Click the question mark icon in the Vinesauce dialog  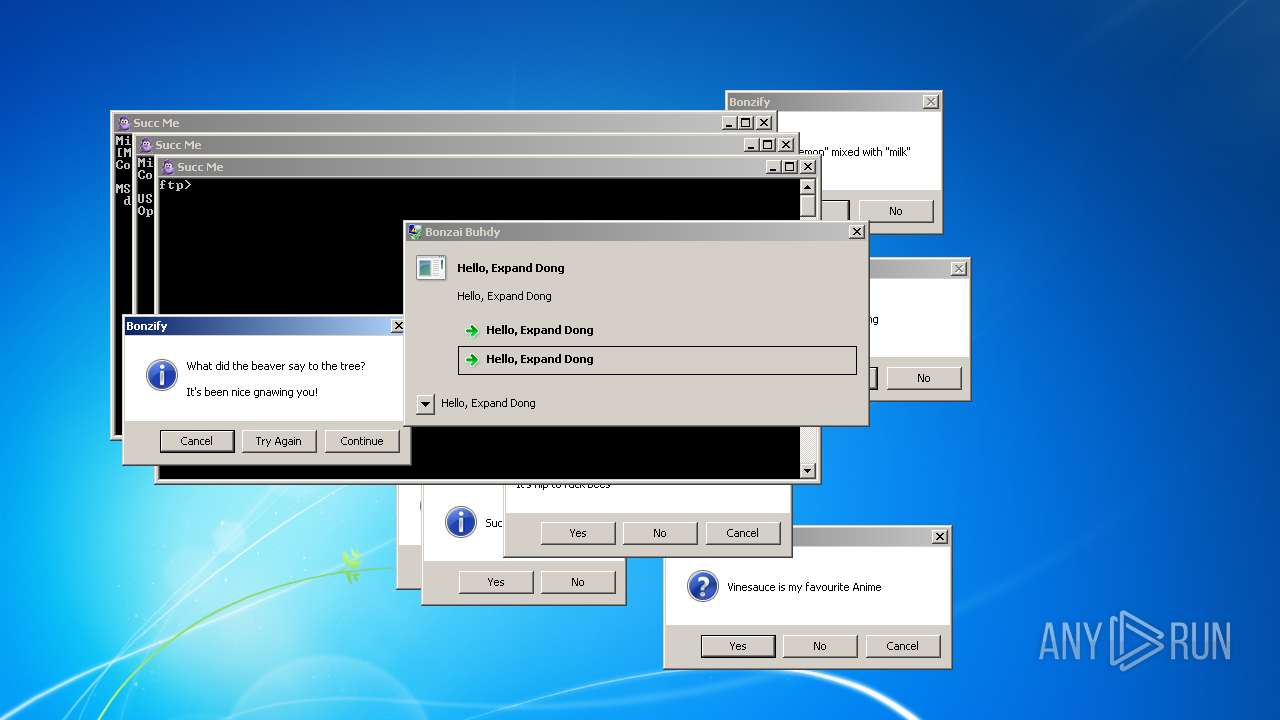(703, 586)
